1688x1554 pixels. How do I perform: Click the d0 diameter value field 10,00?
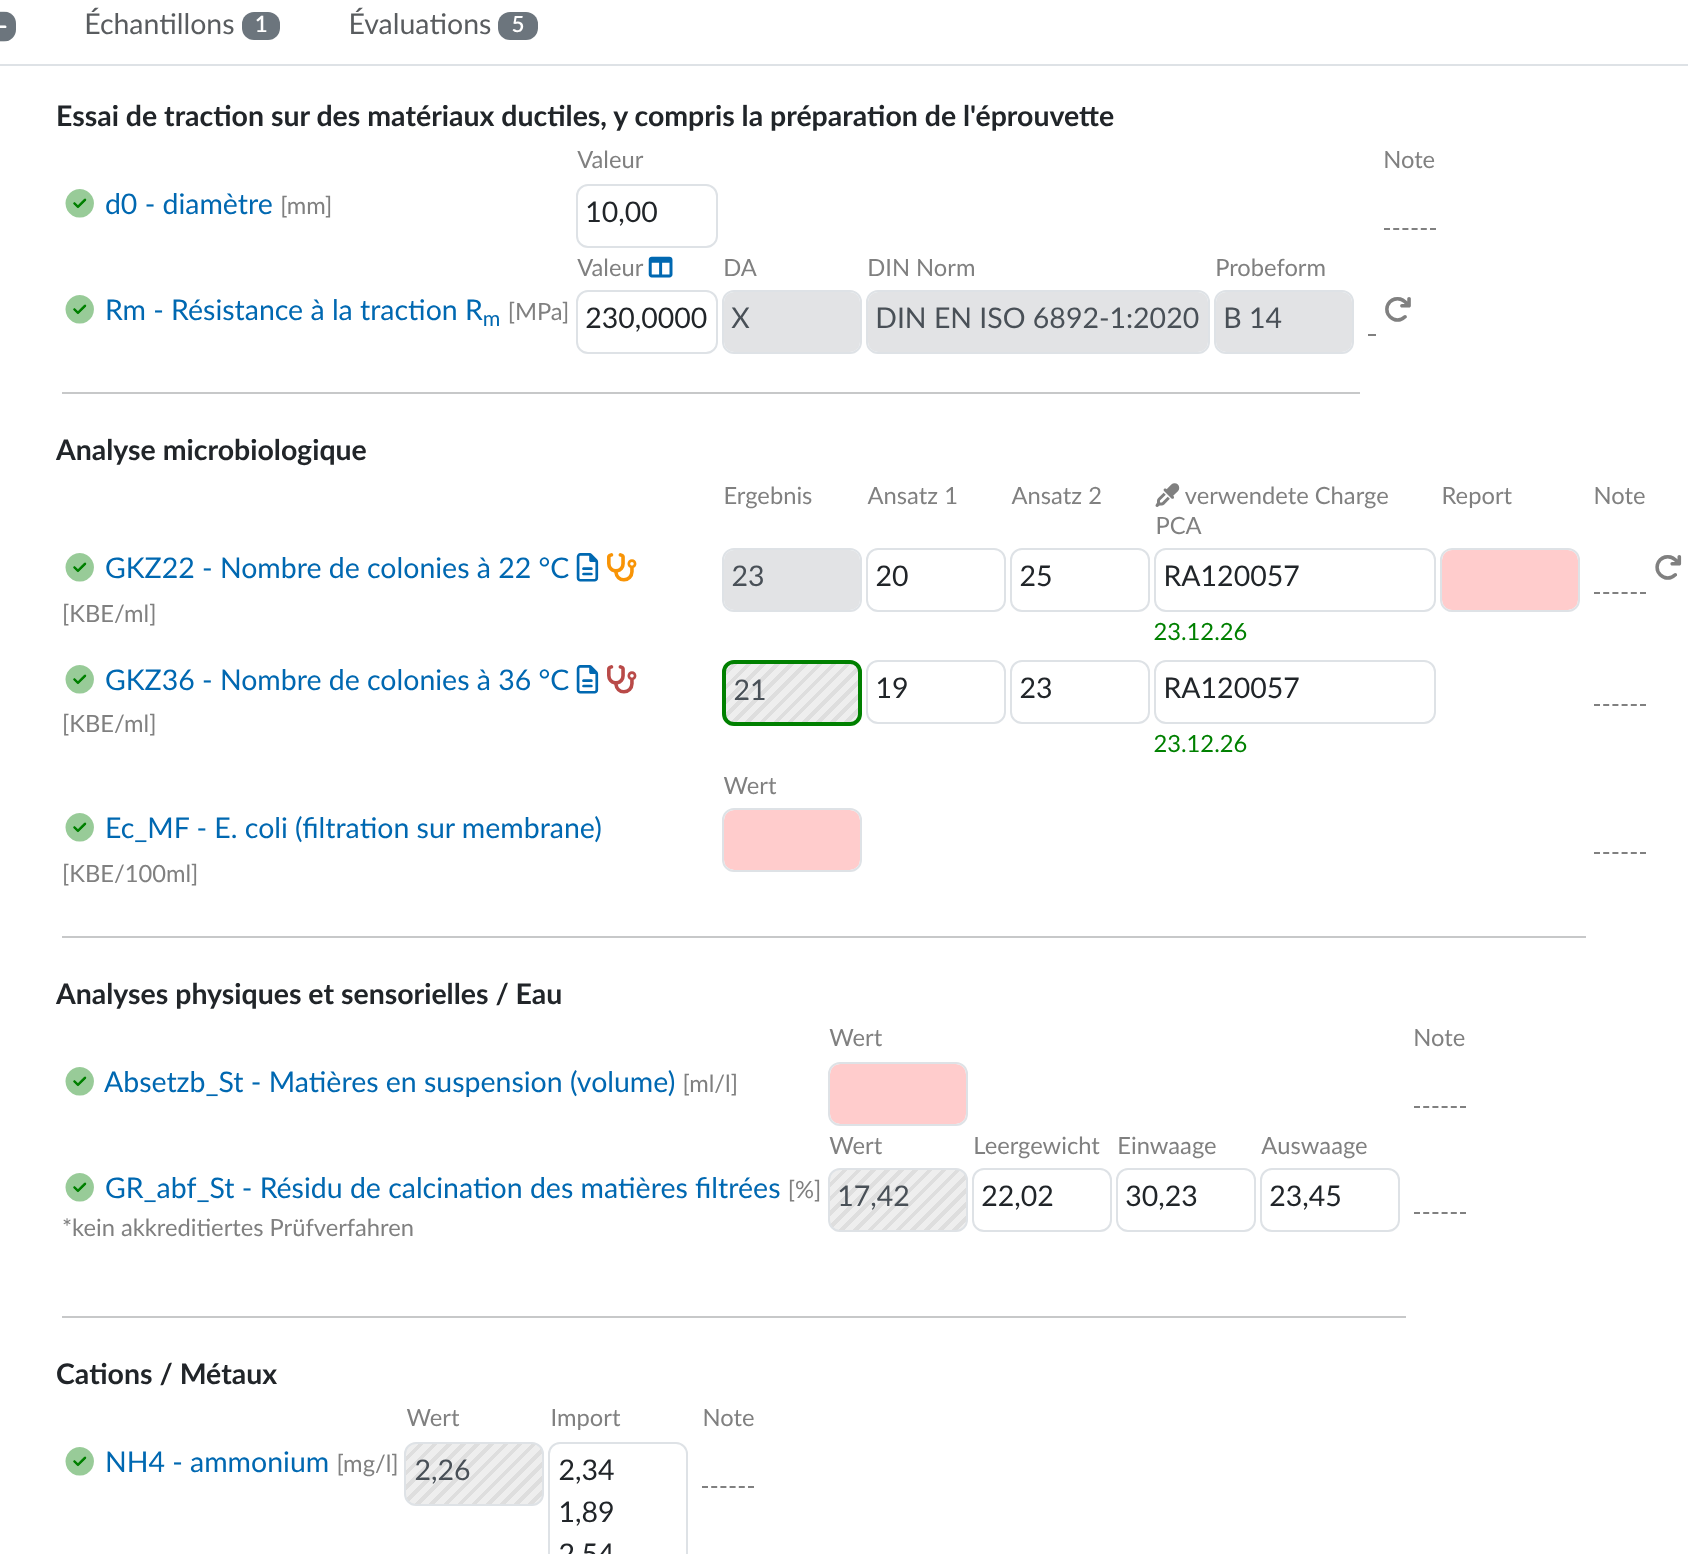pos(647,215)
